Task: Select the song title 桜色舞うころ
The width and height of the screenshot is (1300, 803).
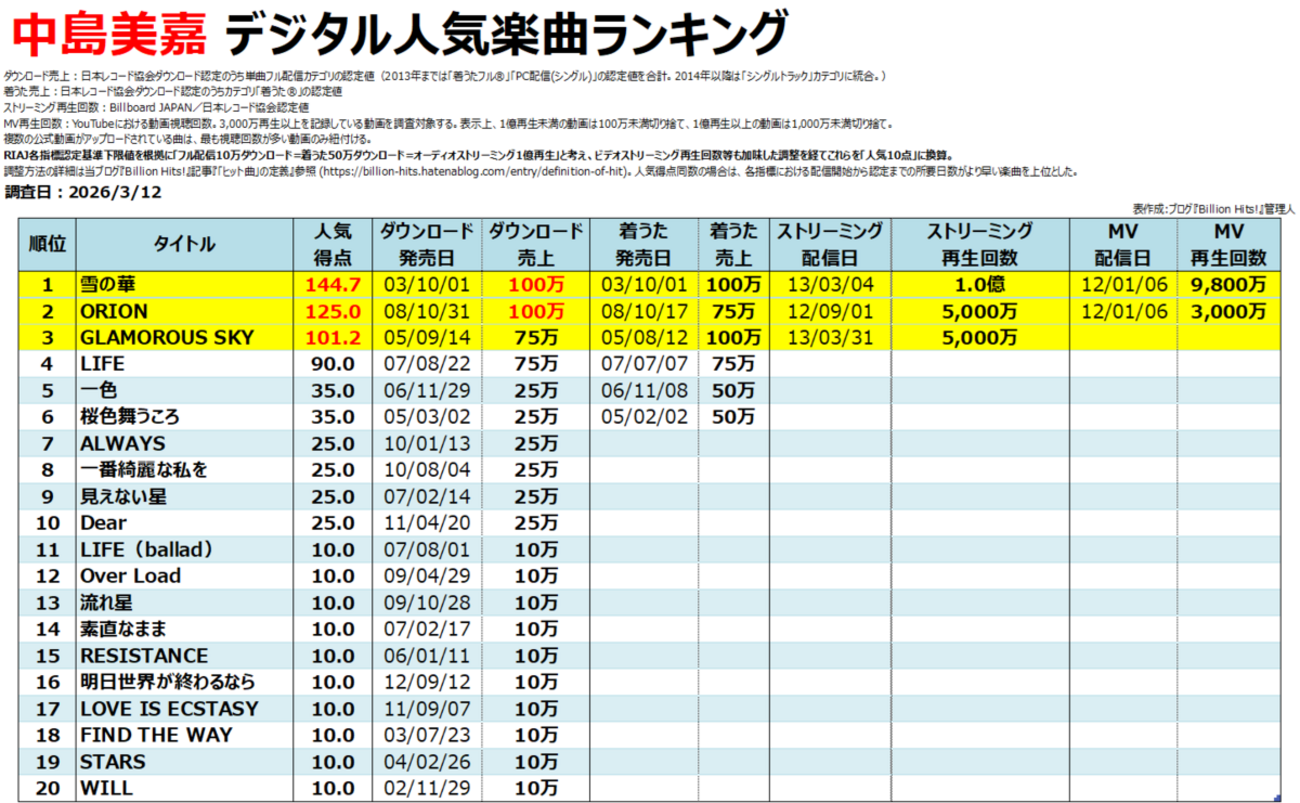Action: click(x=131, y=416)
